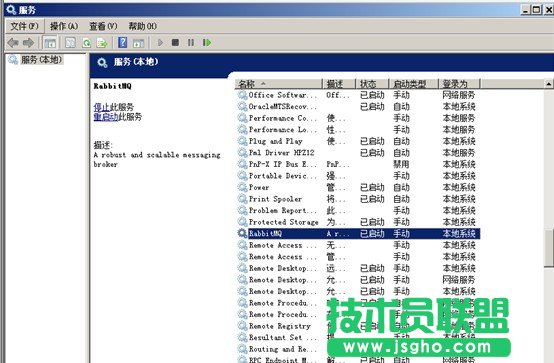Click the gear icon beside Plug and Play
The height and width of the screenshot is (363, 554).
tap(242, 141)
